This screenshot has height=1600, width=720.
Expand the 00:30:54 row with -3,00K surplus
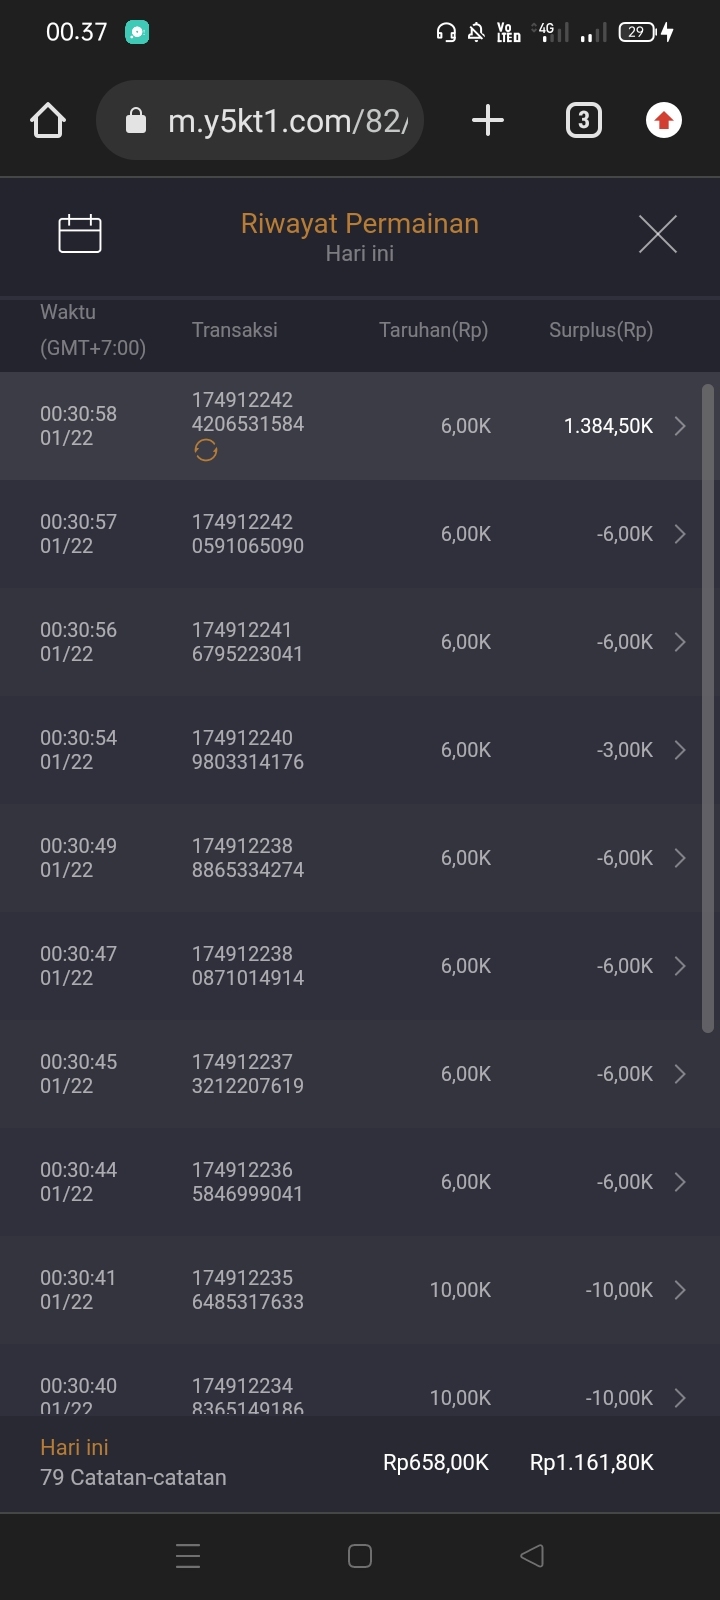[x=680, y=750]
